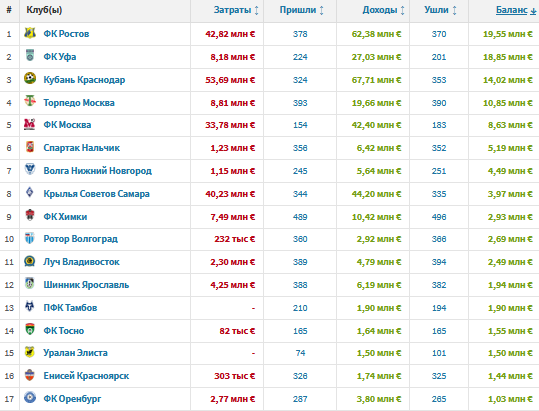
Task: Open the Уралан Элиста club link
Action: pos(75,353)
